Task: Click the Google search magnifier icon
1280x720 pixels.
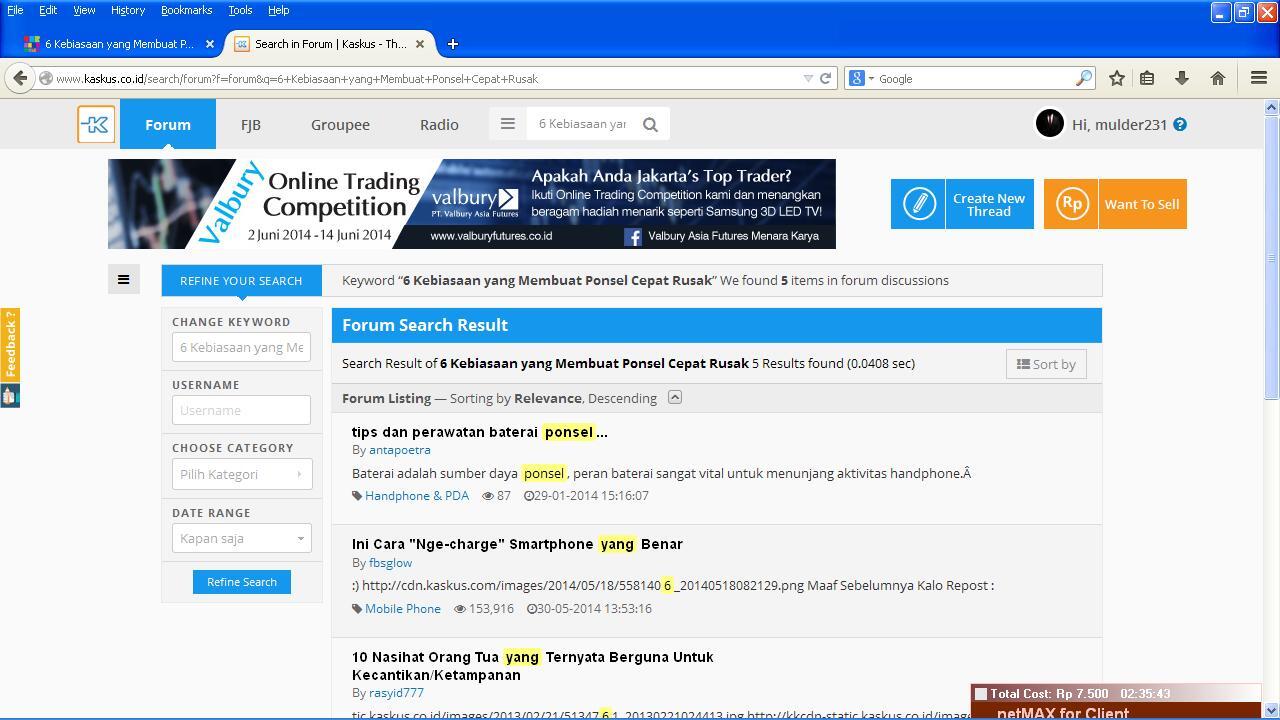Action: click(1083, 78)
